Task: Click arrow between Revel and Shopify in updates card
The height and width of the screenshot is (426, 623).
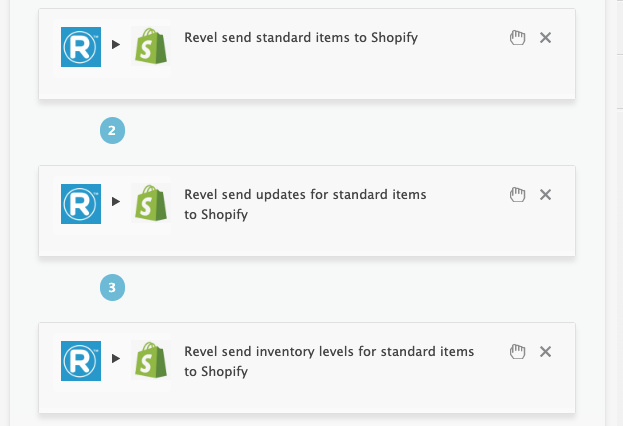Action: pyautogui.click(x=116, y=201)
